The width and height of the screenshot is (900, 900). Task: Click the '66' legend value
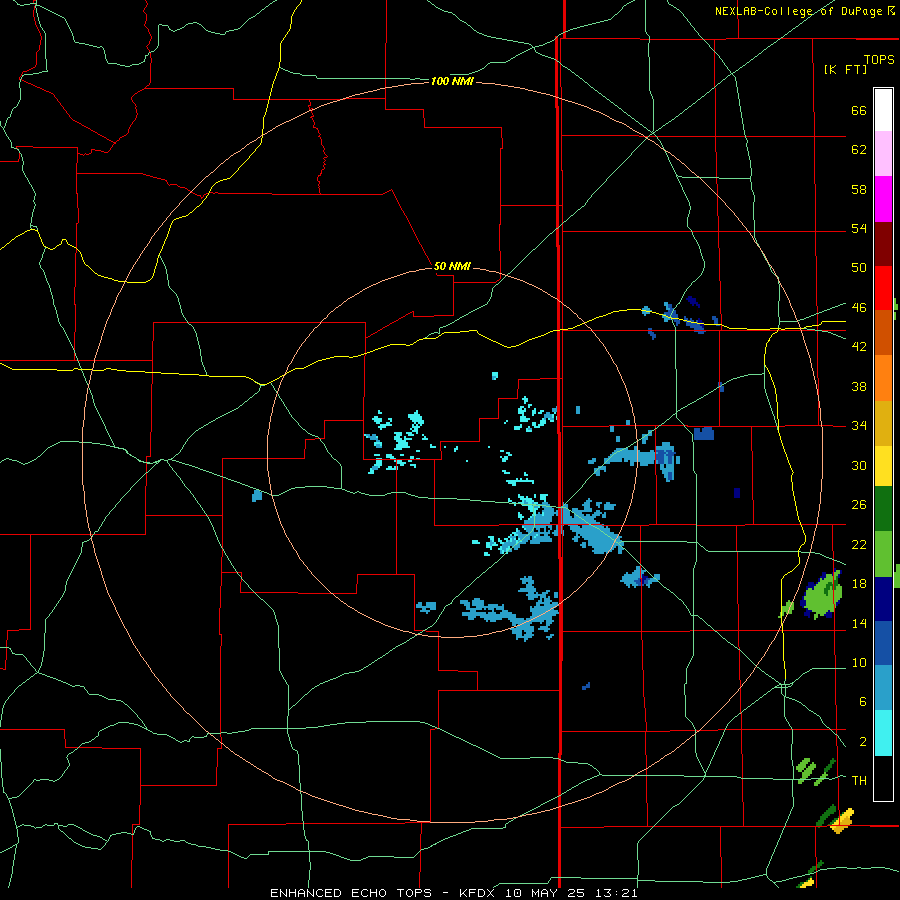859,110
